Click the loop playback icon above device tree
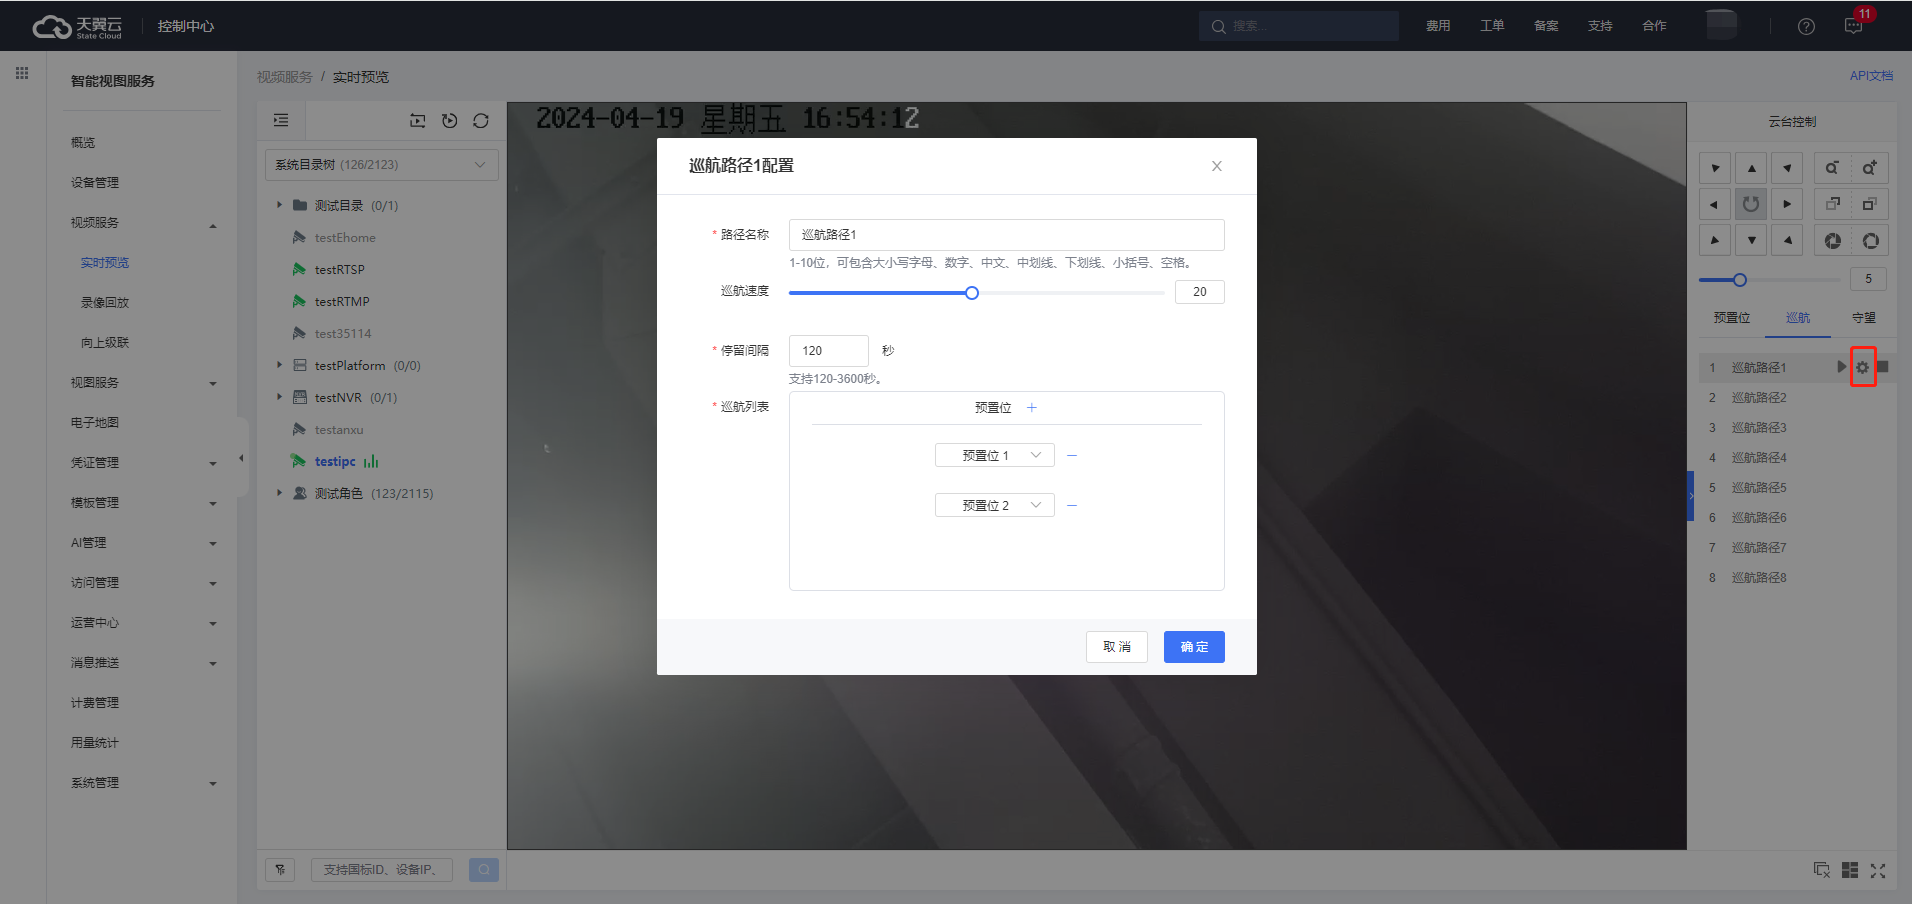This screenshot has height=904, width=1912. [x=418, y=120]
